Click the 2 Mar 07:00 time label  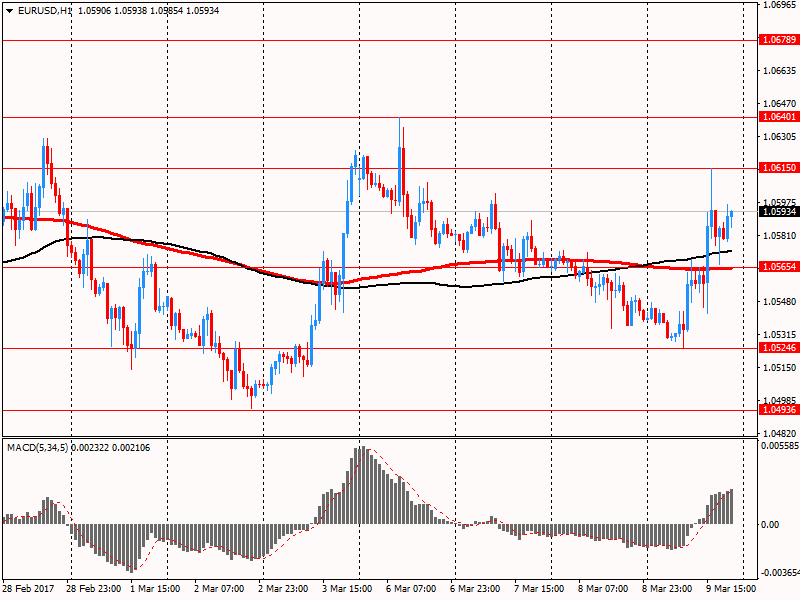(x=219, y=588)
